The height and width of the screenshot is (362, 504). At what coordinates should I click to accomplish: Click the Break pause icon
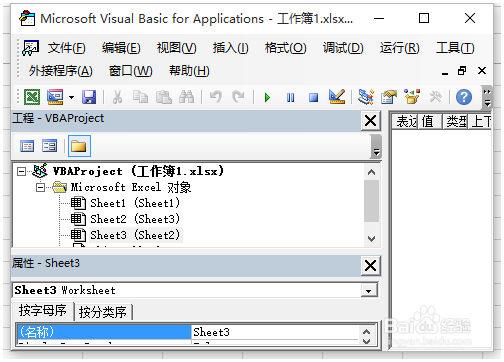pyautogui.click(x=290, y=98)
